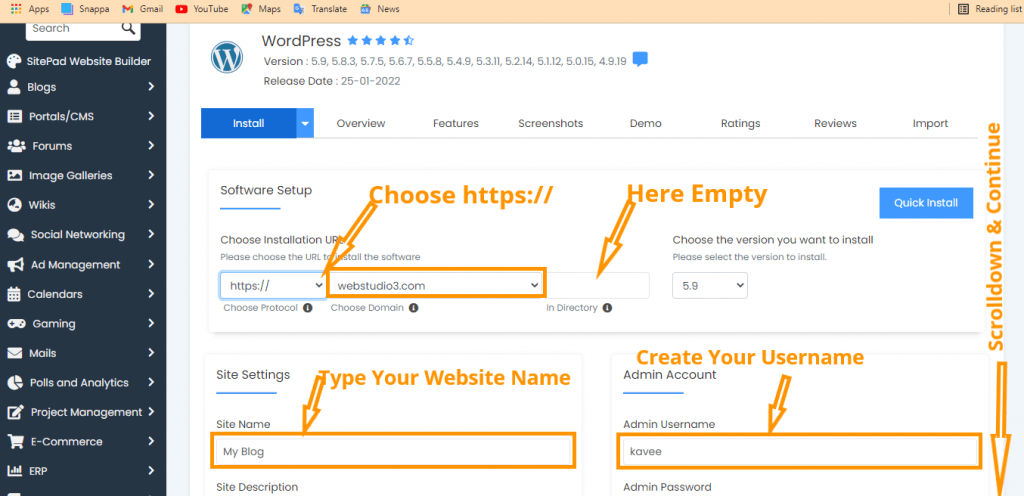Click the Choose Protocol info icon
Viewport: 1024px width, 496px height.
(308, 307)
